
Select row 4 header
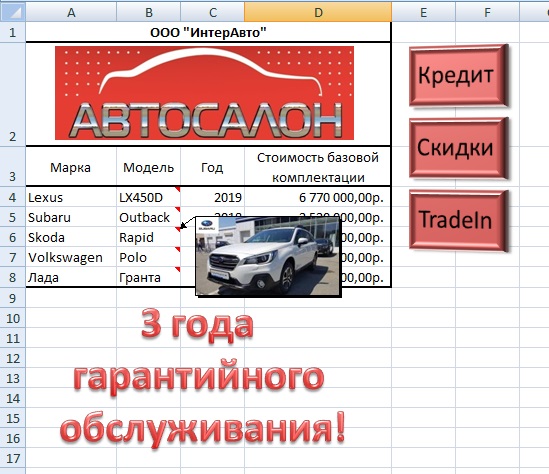point(13,197)
